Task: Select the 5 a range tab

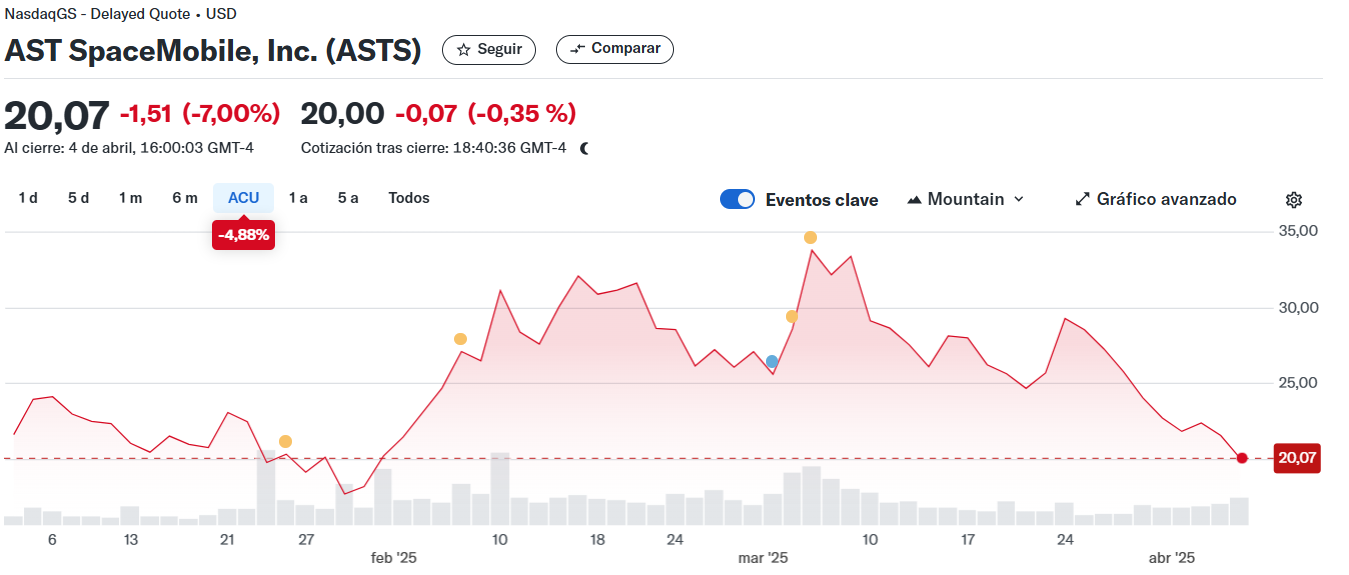Action: [x=348, y=198]
